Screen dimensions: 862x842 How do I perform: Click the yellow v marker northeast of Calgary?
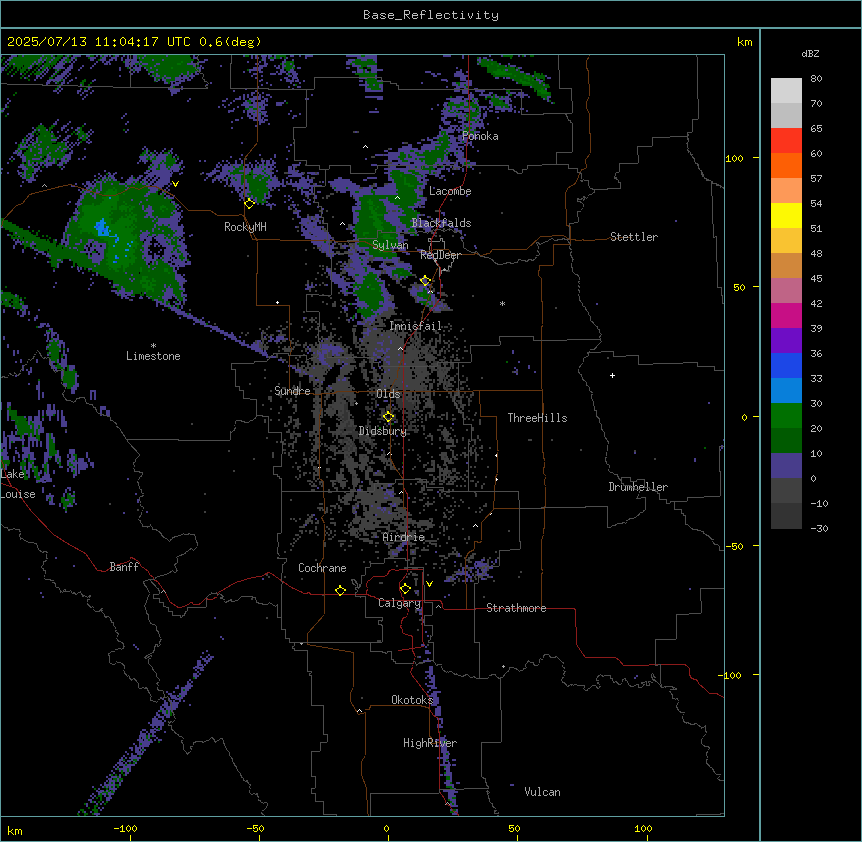point(429,584)
